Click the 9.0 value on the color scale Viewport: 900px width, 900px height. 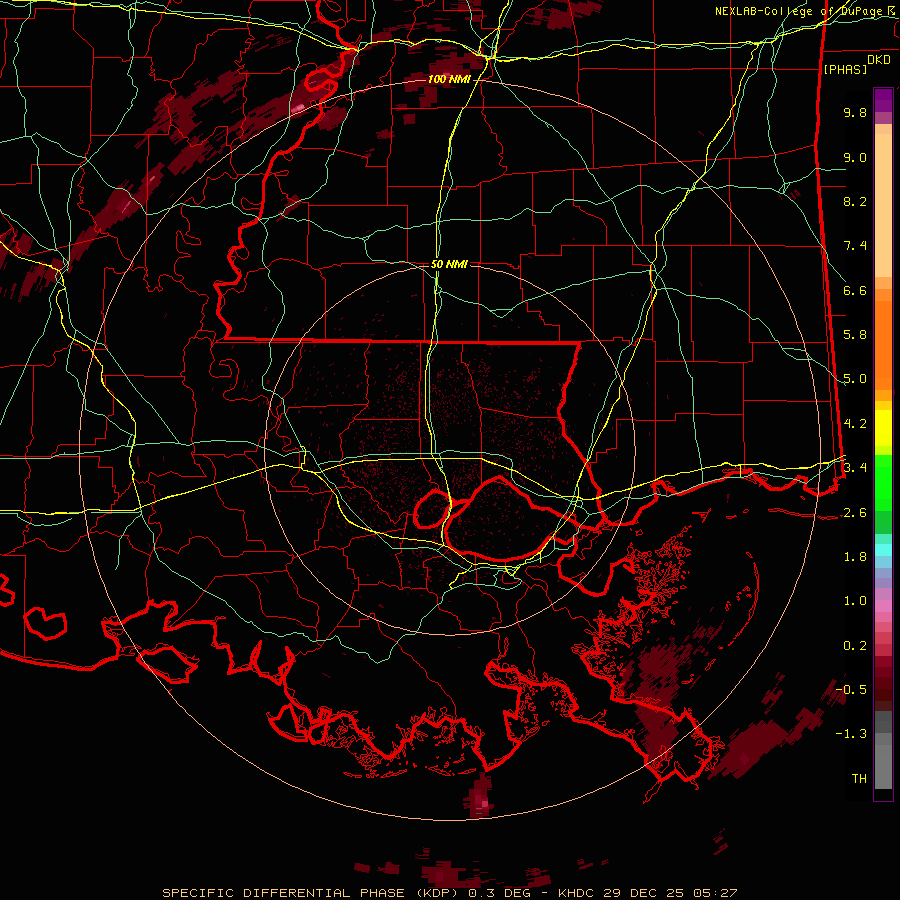(x=855, y=157)
